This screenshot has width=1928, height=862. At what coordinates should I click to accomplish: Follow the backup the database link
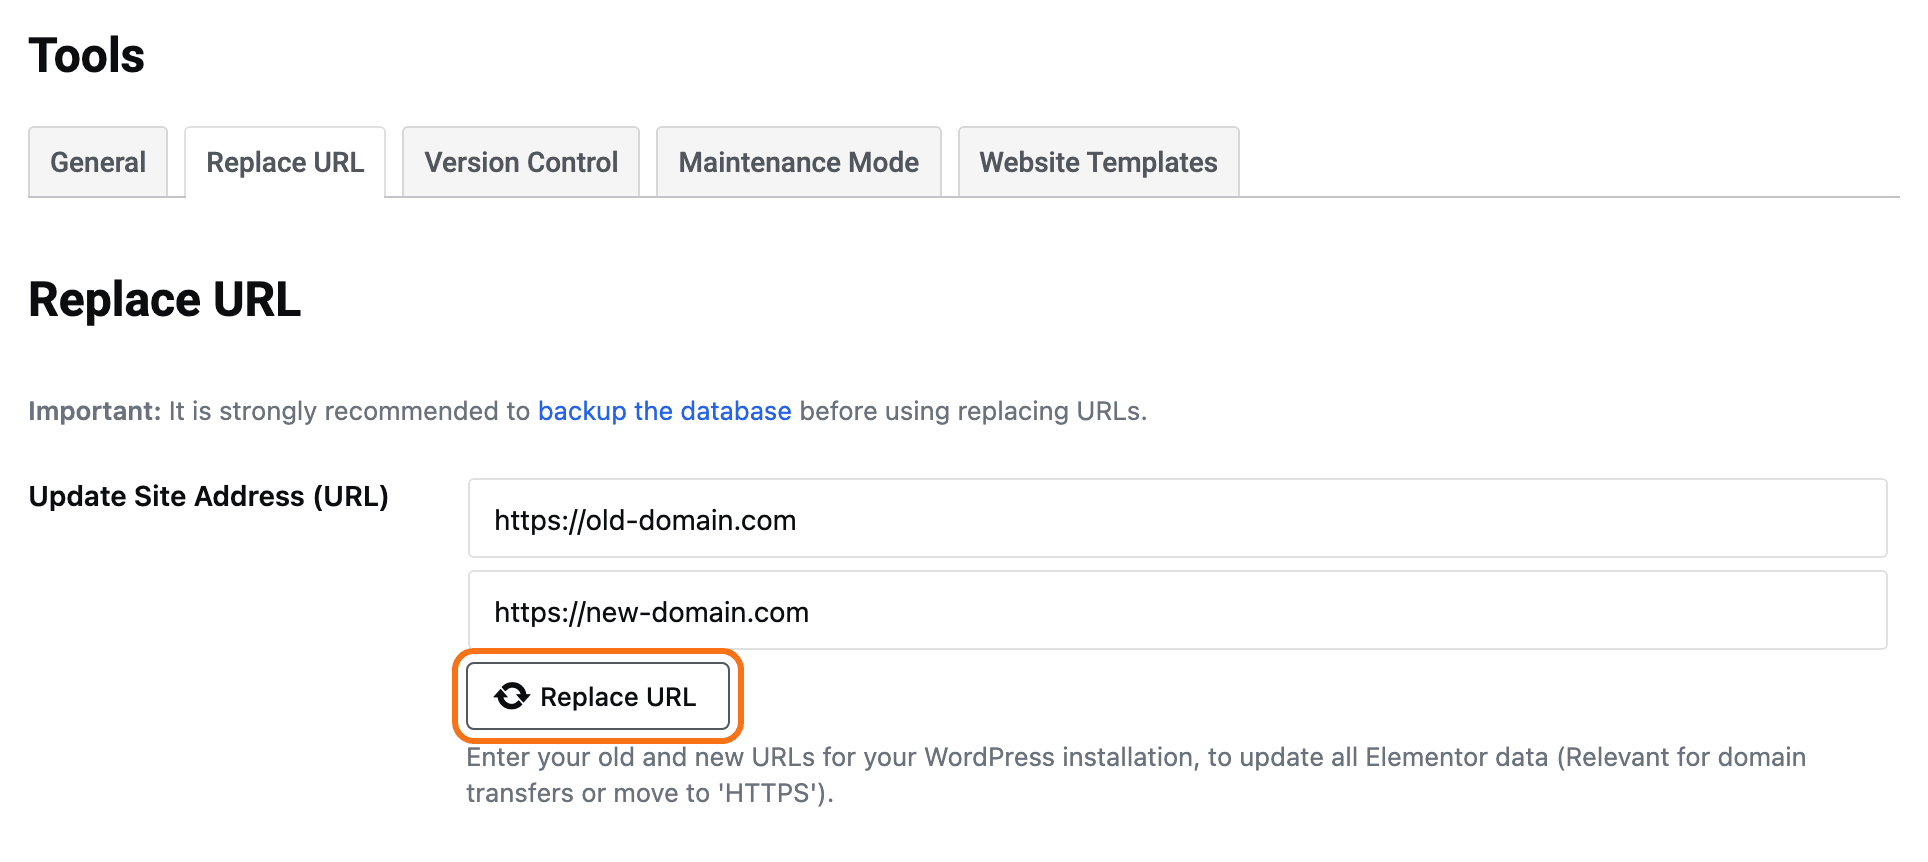665,411
